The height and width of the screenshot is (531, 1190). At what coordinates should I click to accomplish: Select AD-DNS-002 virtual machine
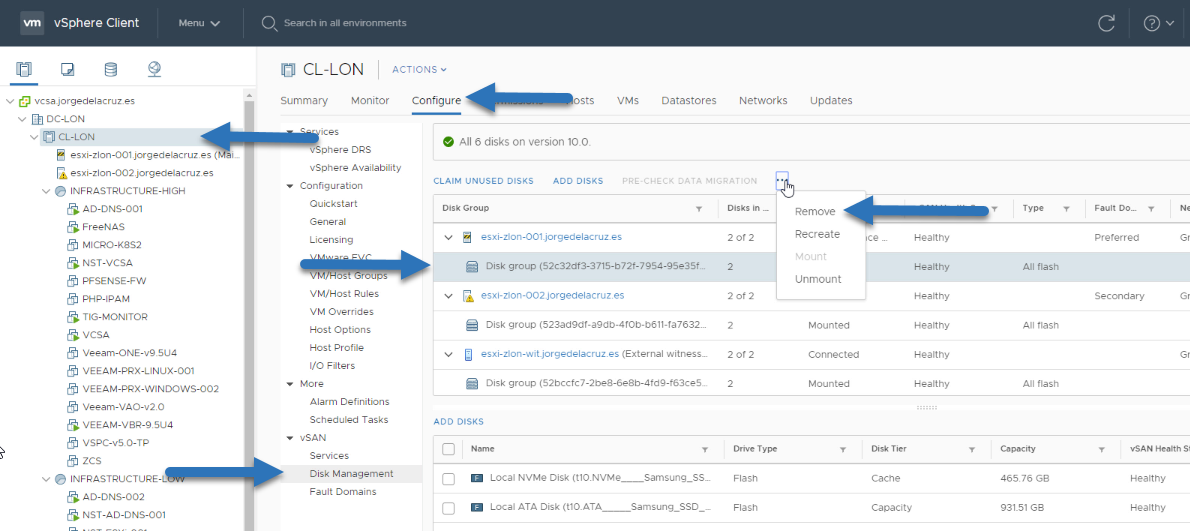(x=113, y=497)
